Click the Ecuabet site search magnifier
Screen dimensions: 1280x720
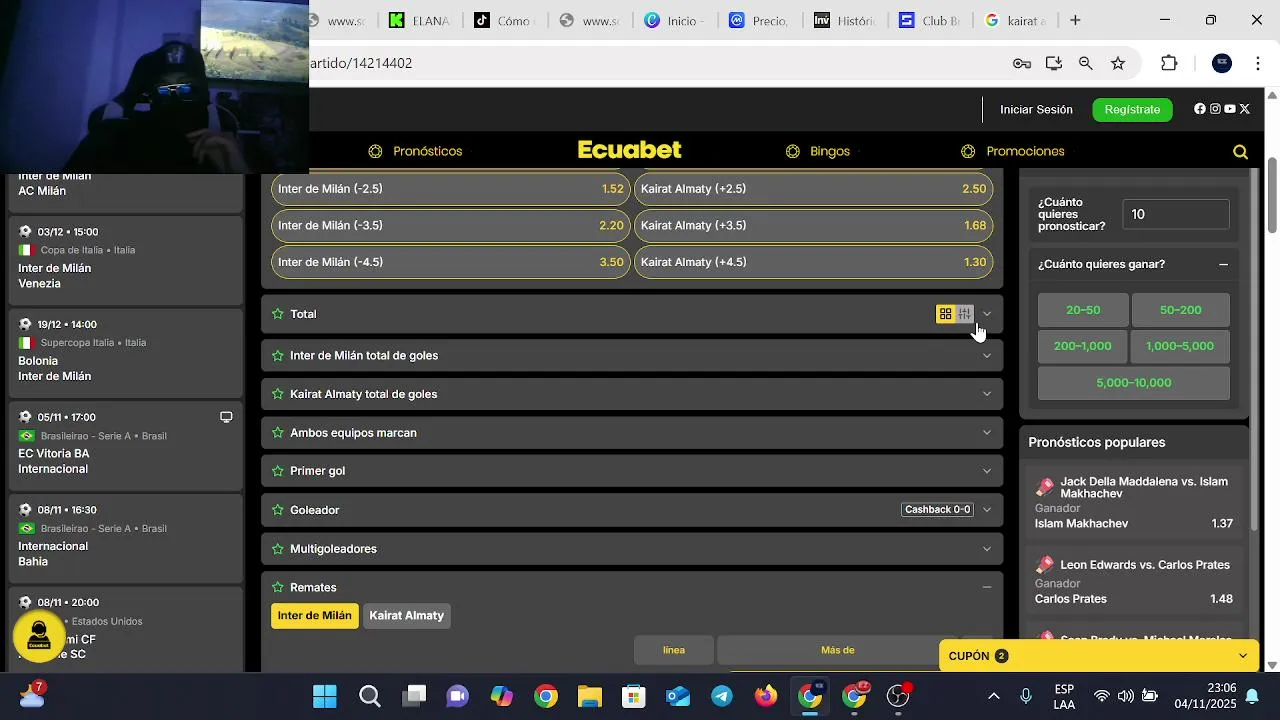click(x=1240, y=152)
